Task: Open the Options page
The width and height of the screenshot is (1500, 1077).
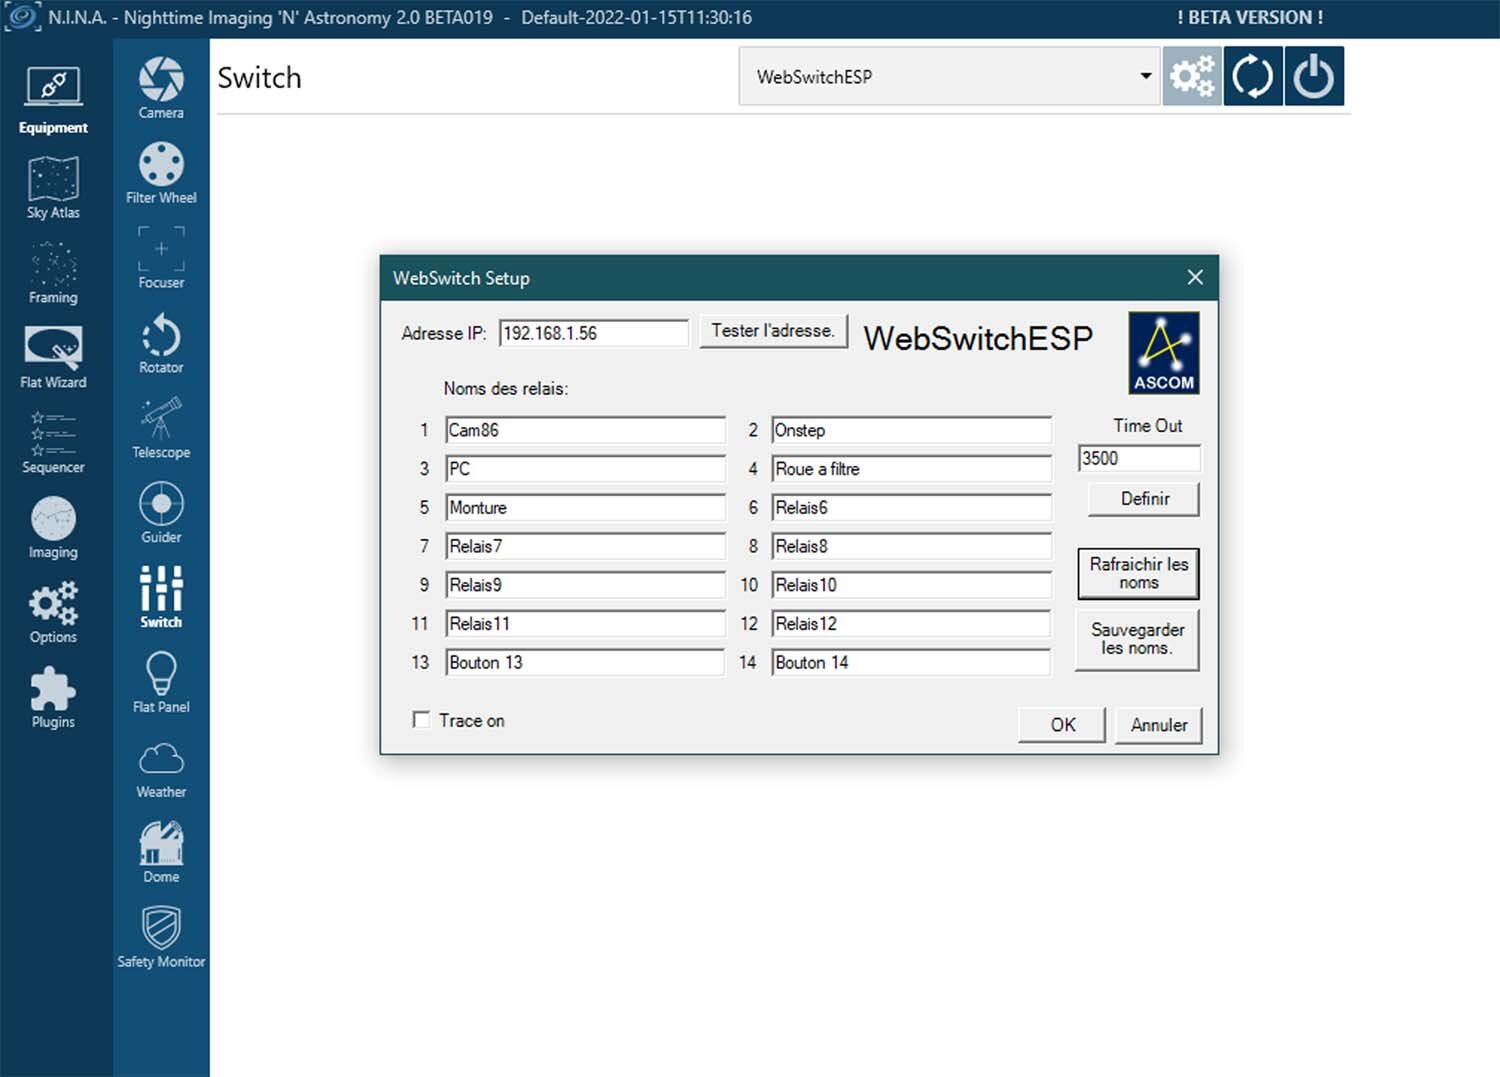Action: 53,613
